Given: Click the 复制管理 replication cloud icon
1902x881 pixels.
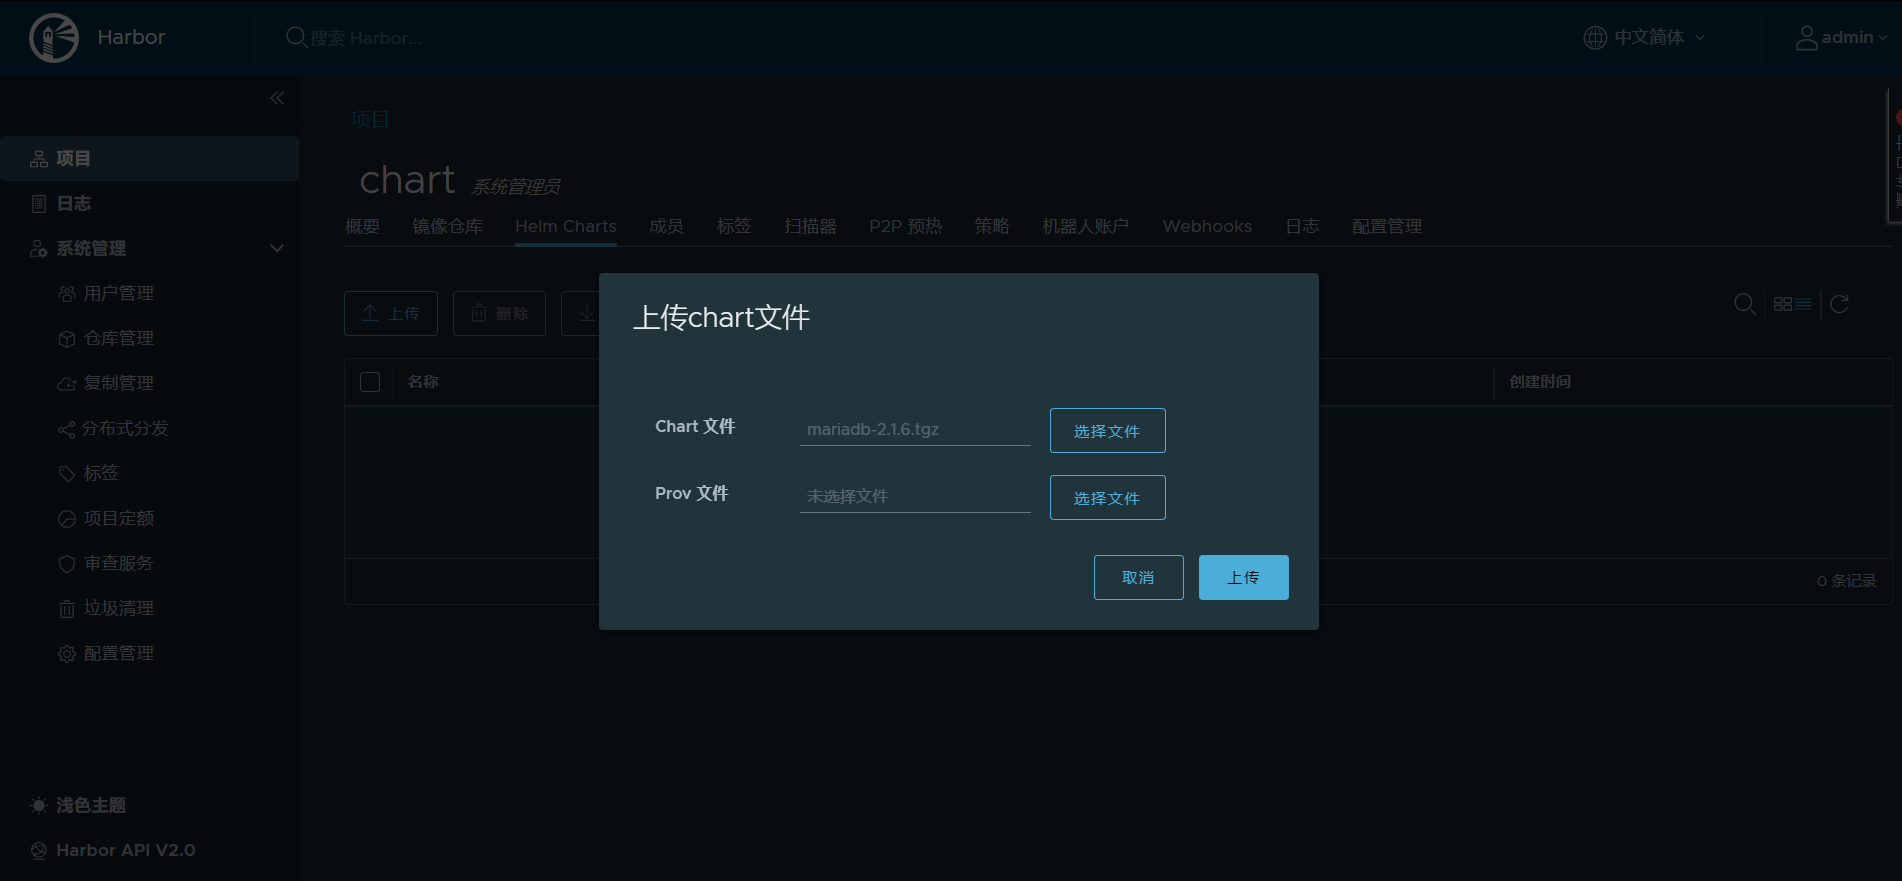Looking at the screenshot, I should pos(67,384).
